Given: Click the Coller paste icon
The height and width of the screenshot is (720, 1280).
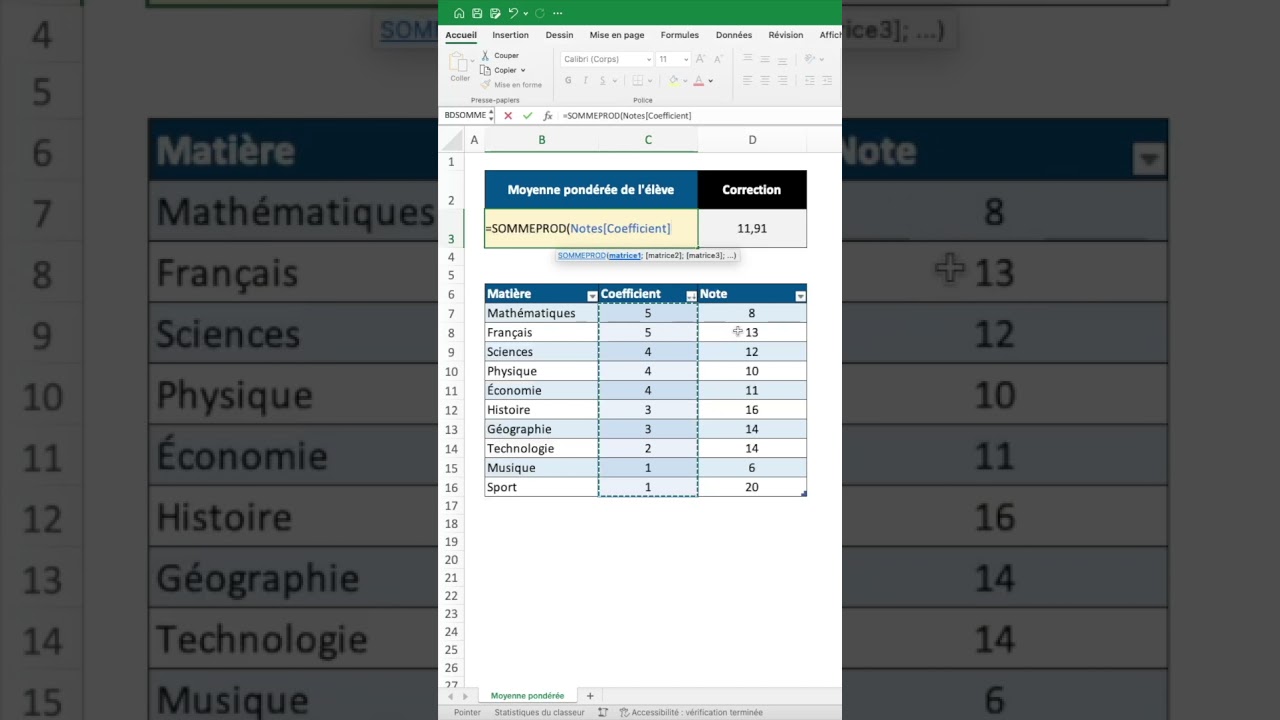Looking at the screenshot, I should tap(459, 63).
